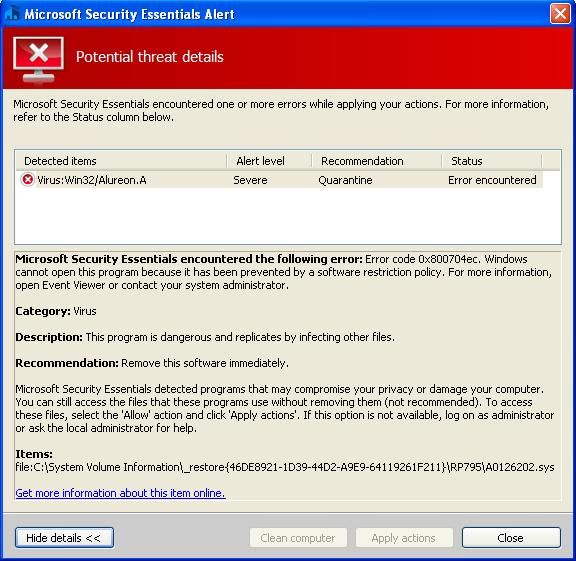The width and height of the screenshot is (576, 561).
Task: Click the infected file path under Items
Action: 285,467
